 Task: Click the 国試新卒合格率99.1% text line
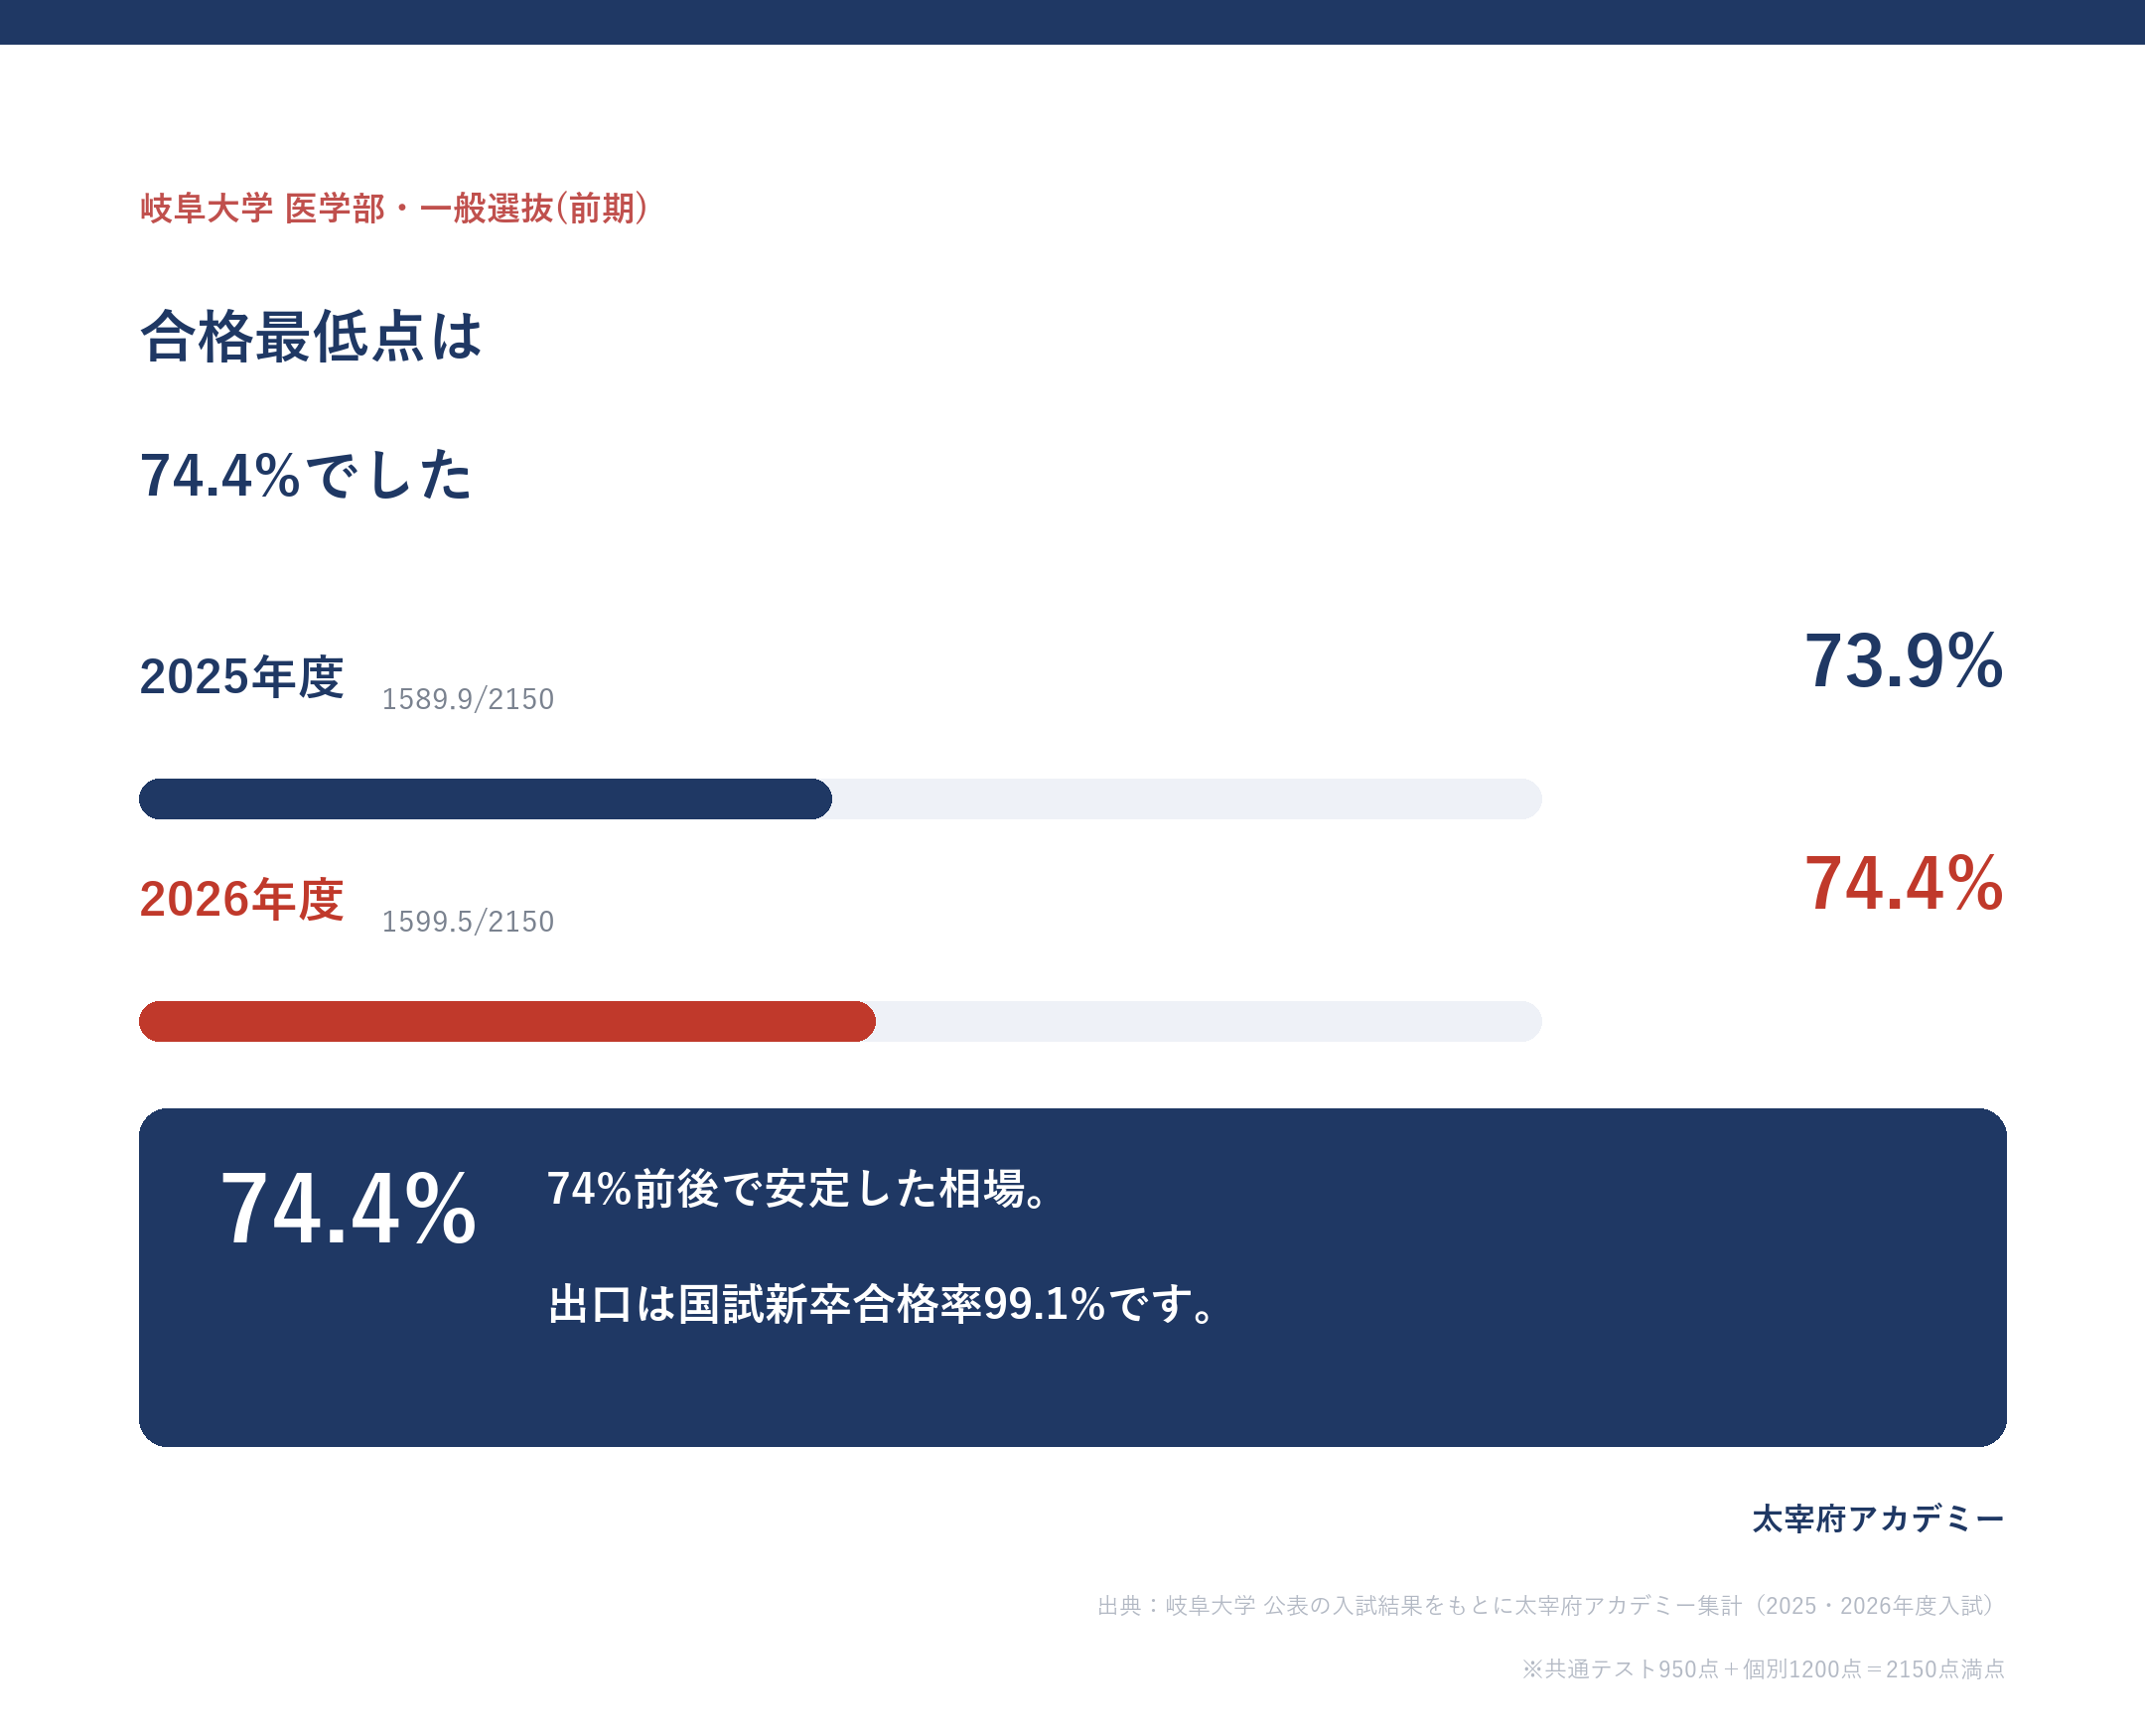click(x=882, y=1304)
